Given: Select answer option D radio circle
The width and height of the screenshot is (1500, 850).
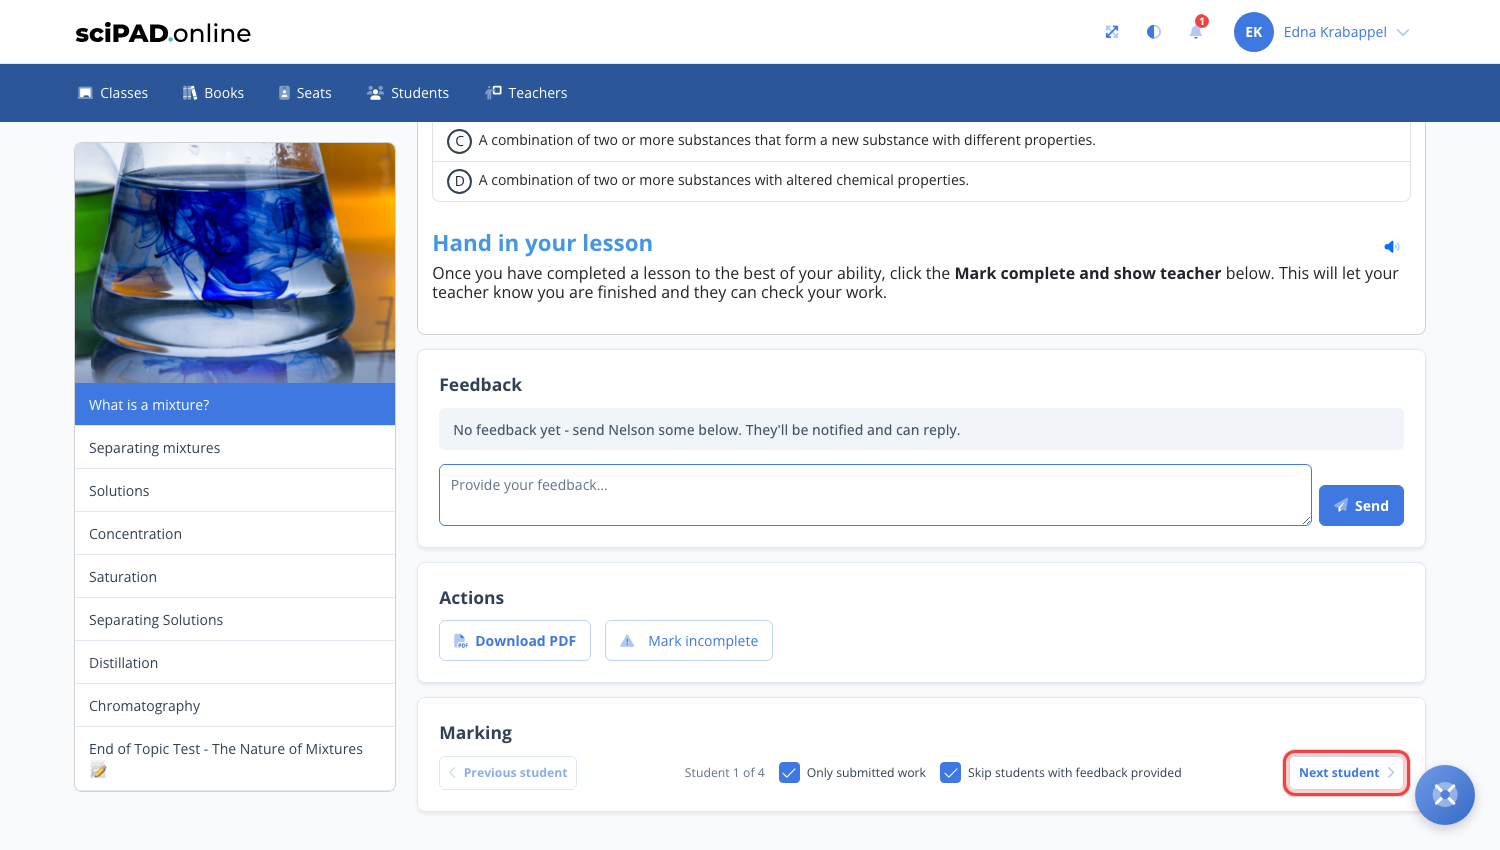Looking at the screenshot, I should click(459, 181).
